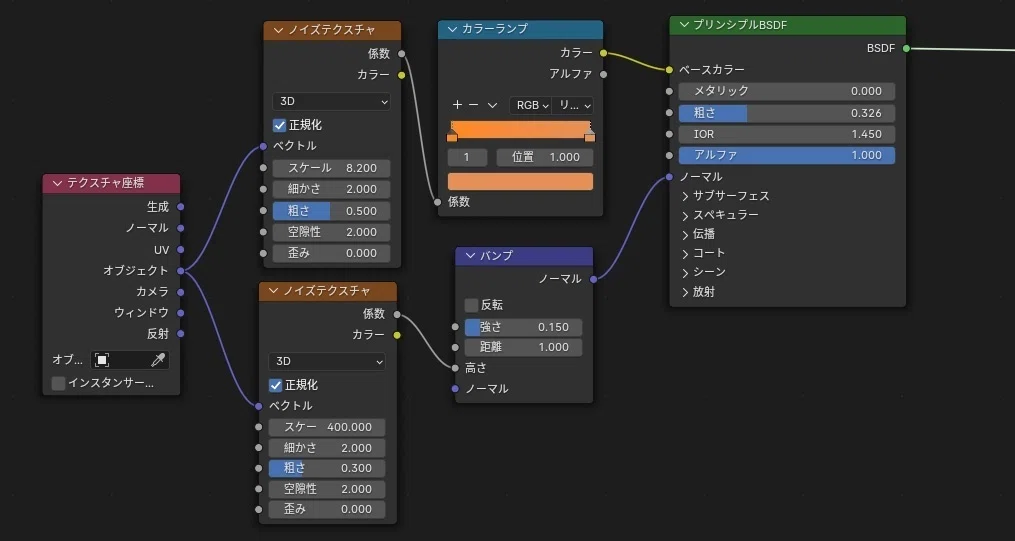Click the オブジェクト output socket

click(181, 270)
